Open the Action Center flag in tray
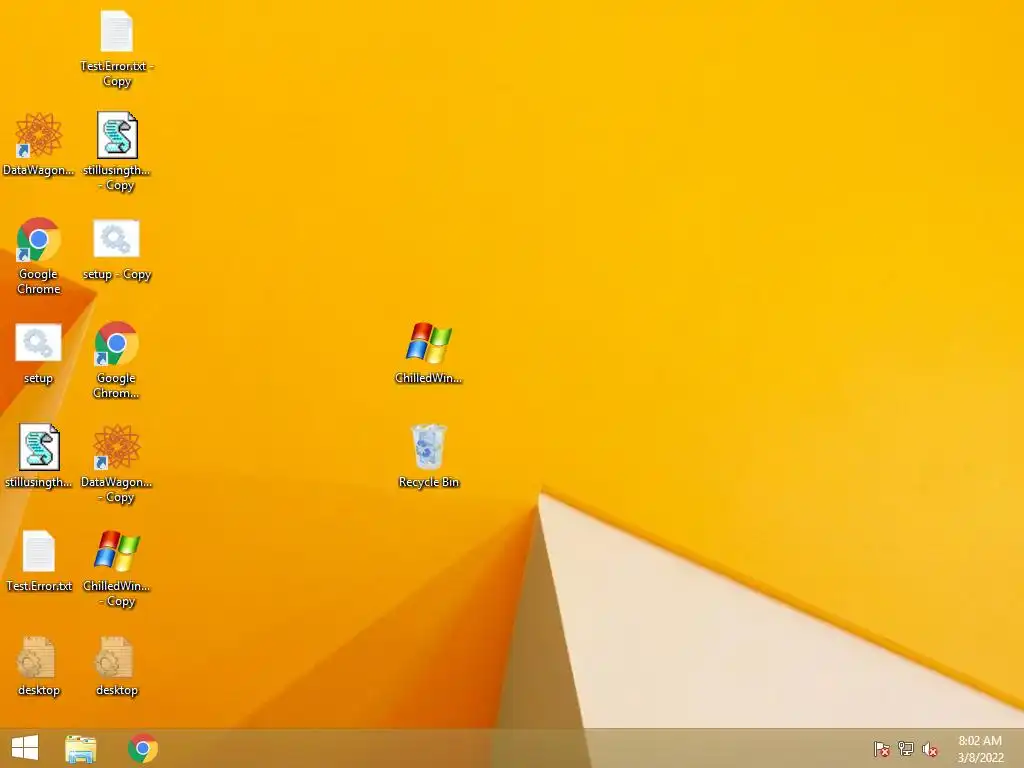The width and height of the screenshot is (1024, 768). pyautogui.click(x=881, y=749)
